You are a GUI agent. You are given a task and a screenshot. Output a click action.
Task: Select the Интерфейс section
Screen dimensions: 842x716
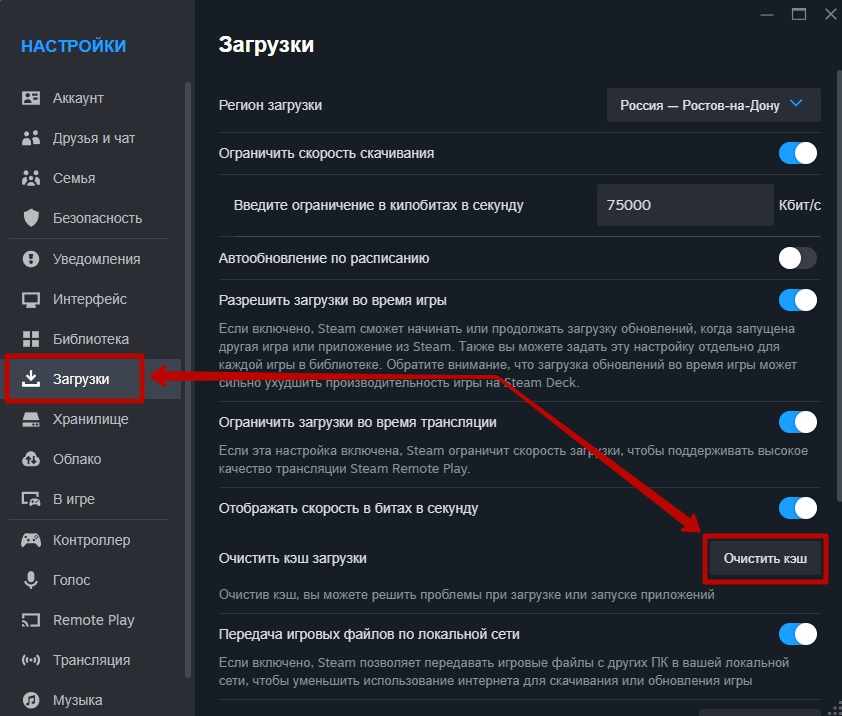[x=90, y=299]
